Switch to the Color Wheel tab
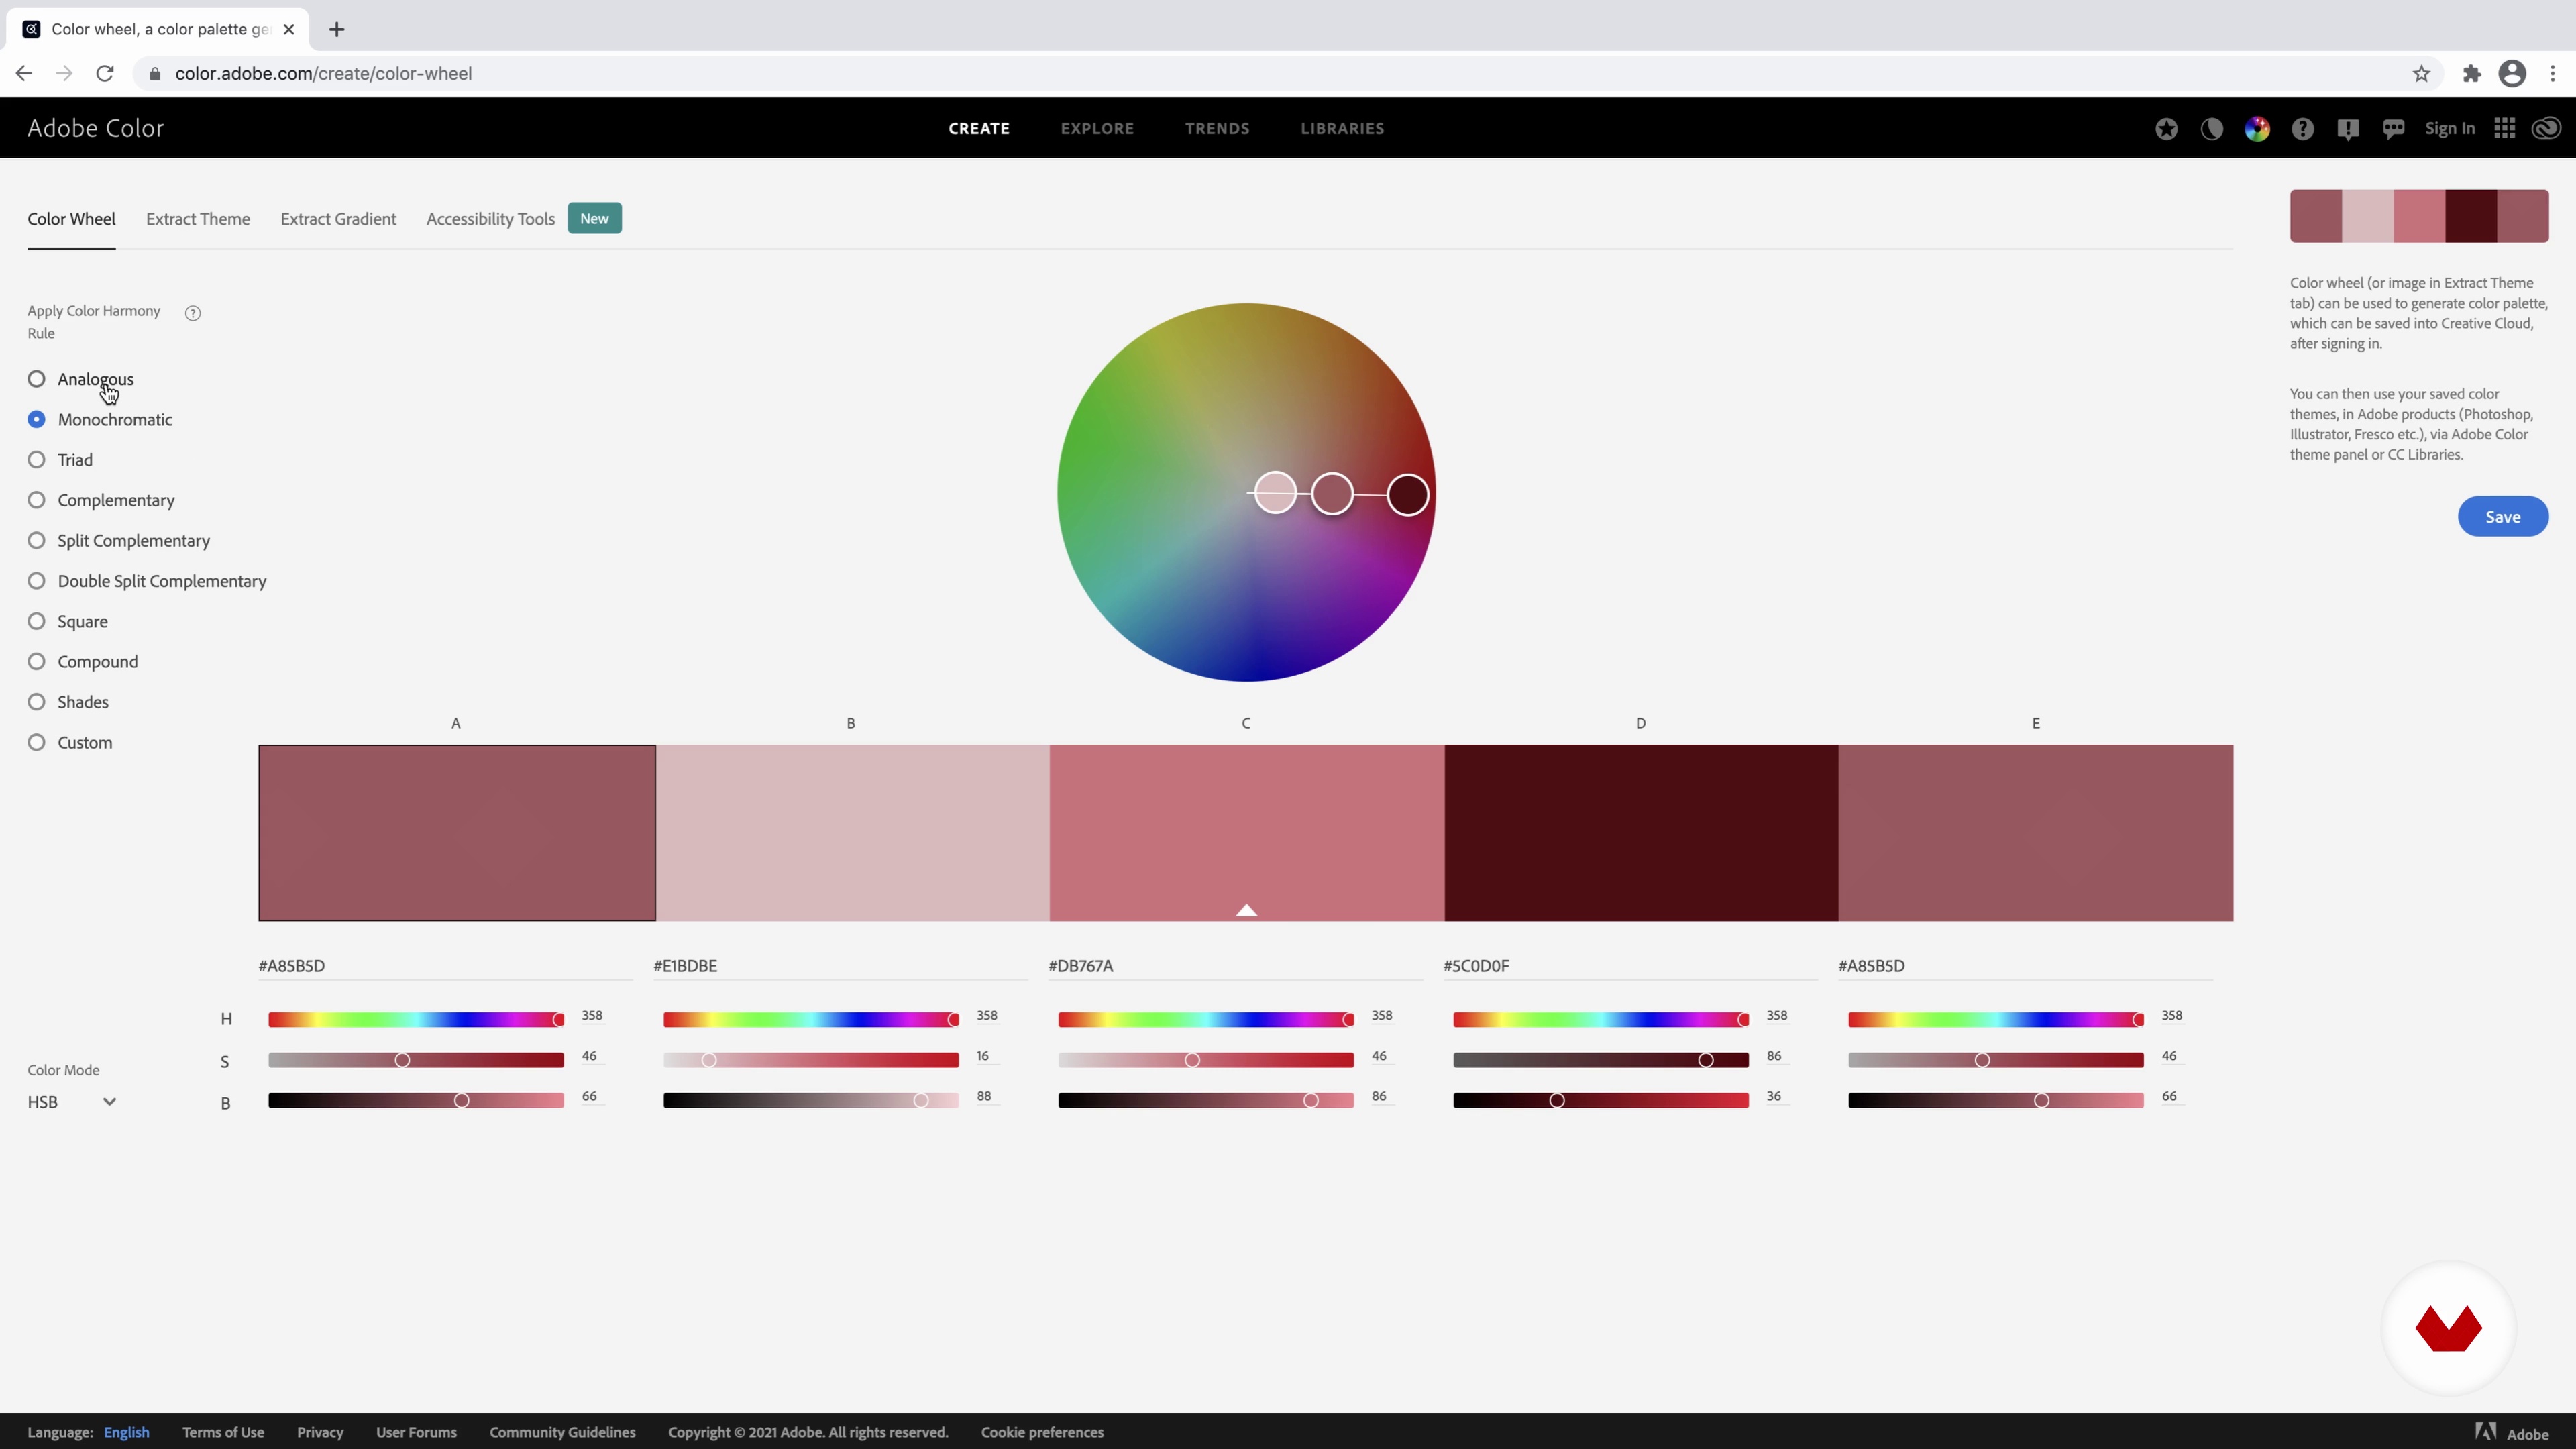This screenshot has height=1449, width=2576. 71,219
